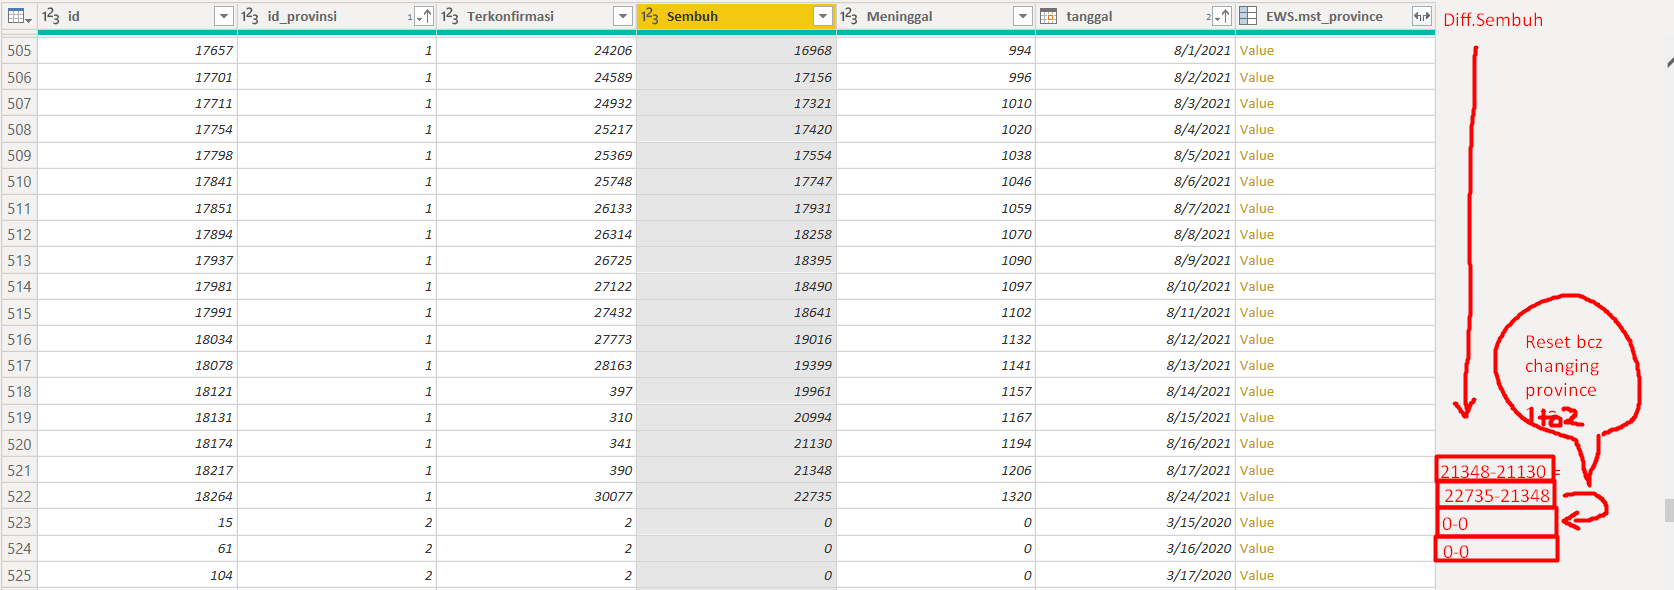Select Terkonfirmasi cell 25748
Screen dimensions: 1674x590
pyautogui.click(x=536, y=182)
